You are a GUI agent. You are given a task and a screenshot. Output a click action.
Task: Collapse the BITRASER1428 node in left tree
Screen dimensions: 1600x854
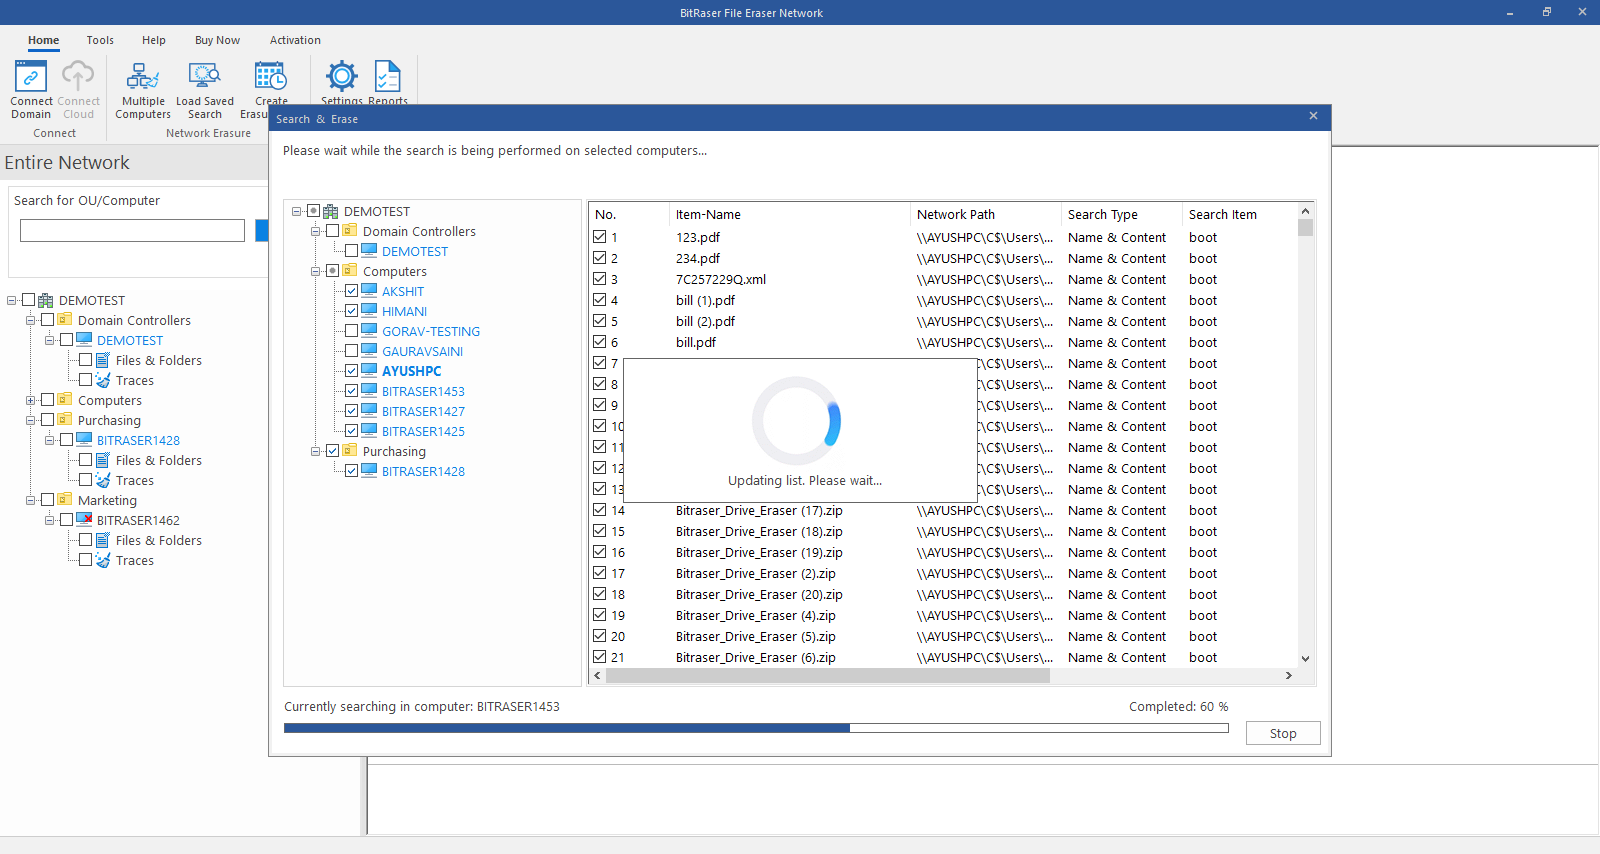pyautogui.click(x=50, y=440)
